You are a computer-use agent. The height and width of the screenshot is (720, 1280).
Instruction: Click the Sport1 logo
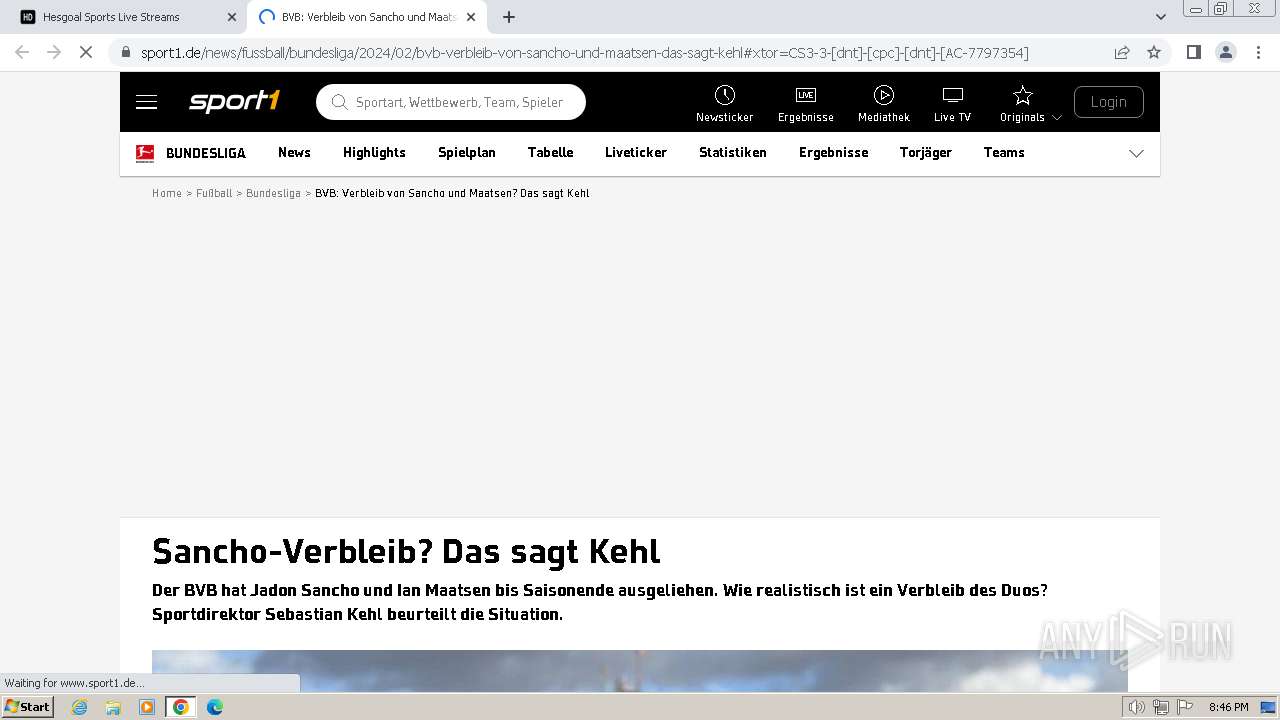(235, 101)
